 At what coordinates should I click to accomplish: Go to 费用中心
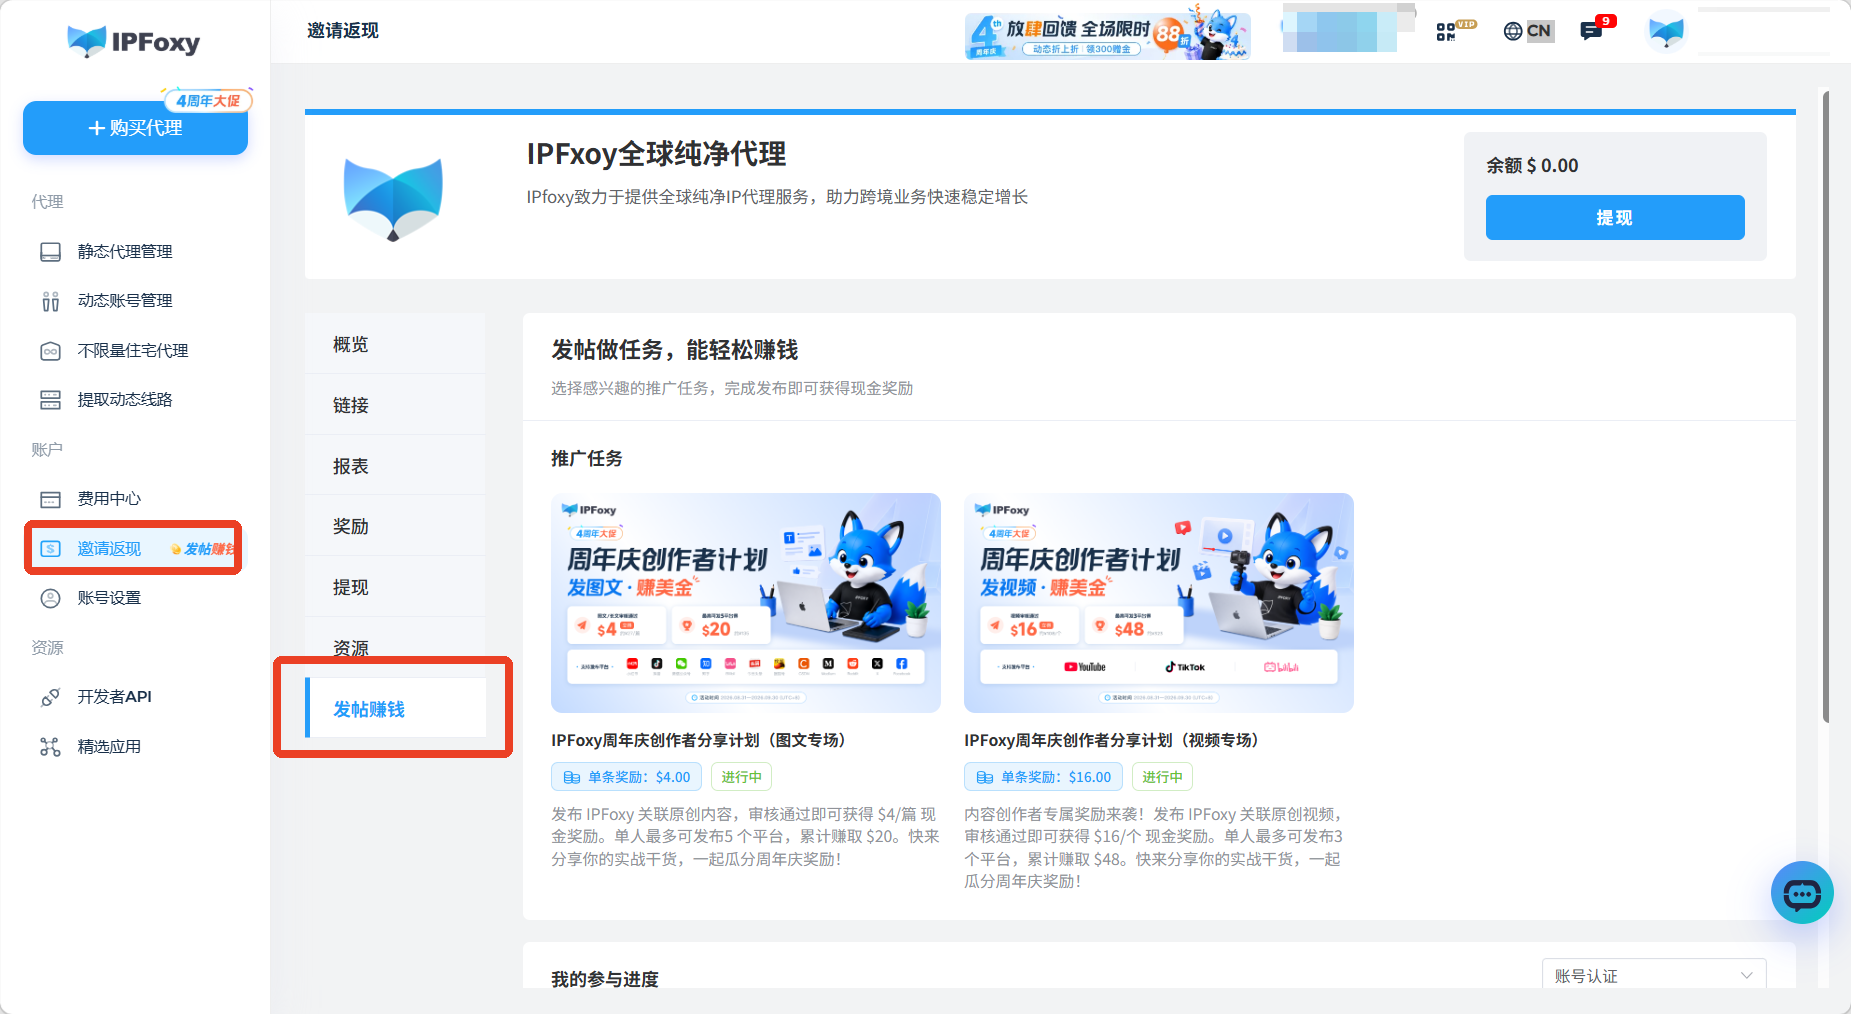tap(109, 499)
